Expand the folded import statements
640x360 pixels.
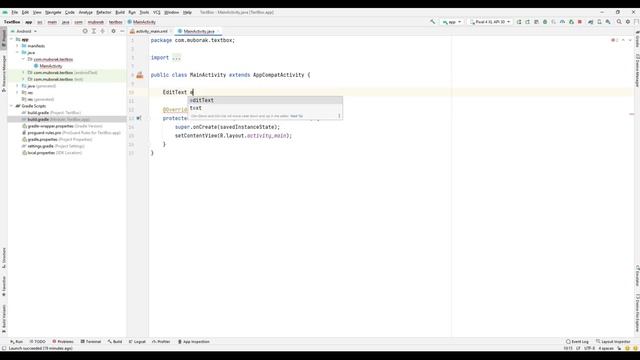tap(176, 58)
